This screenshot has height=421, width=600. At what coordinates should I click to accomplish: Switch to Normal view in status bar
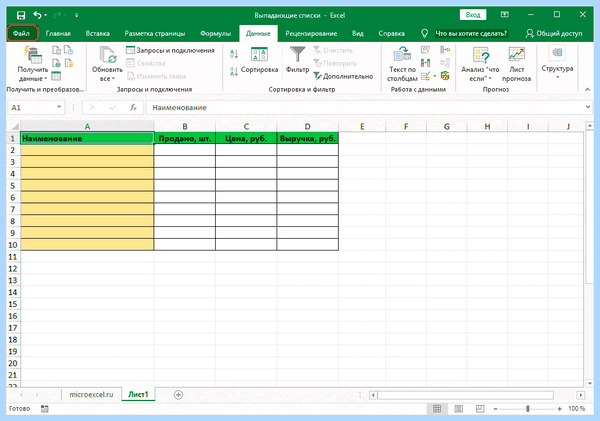pyautogui.click(x=437, y=409)
